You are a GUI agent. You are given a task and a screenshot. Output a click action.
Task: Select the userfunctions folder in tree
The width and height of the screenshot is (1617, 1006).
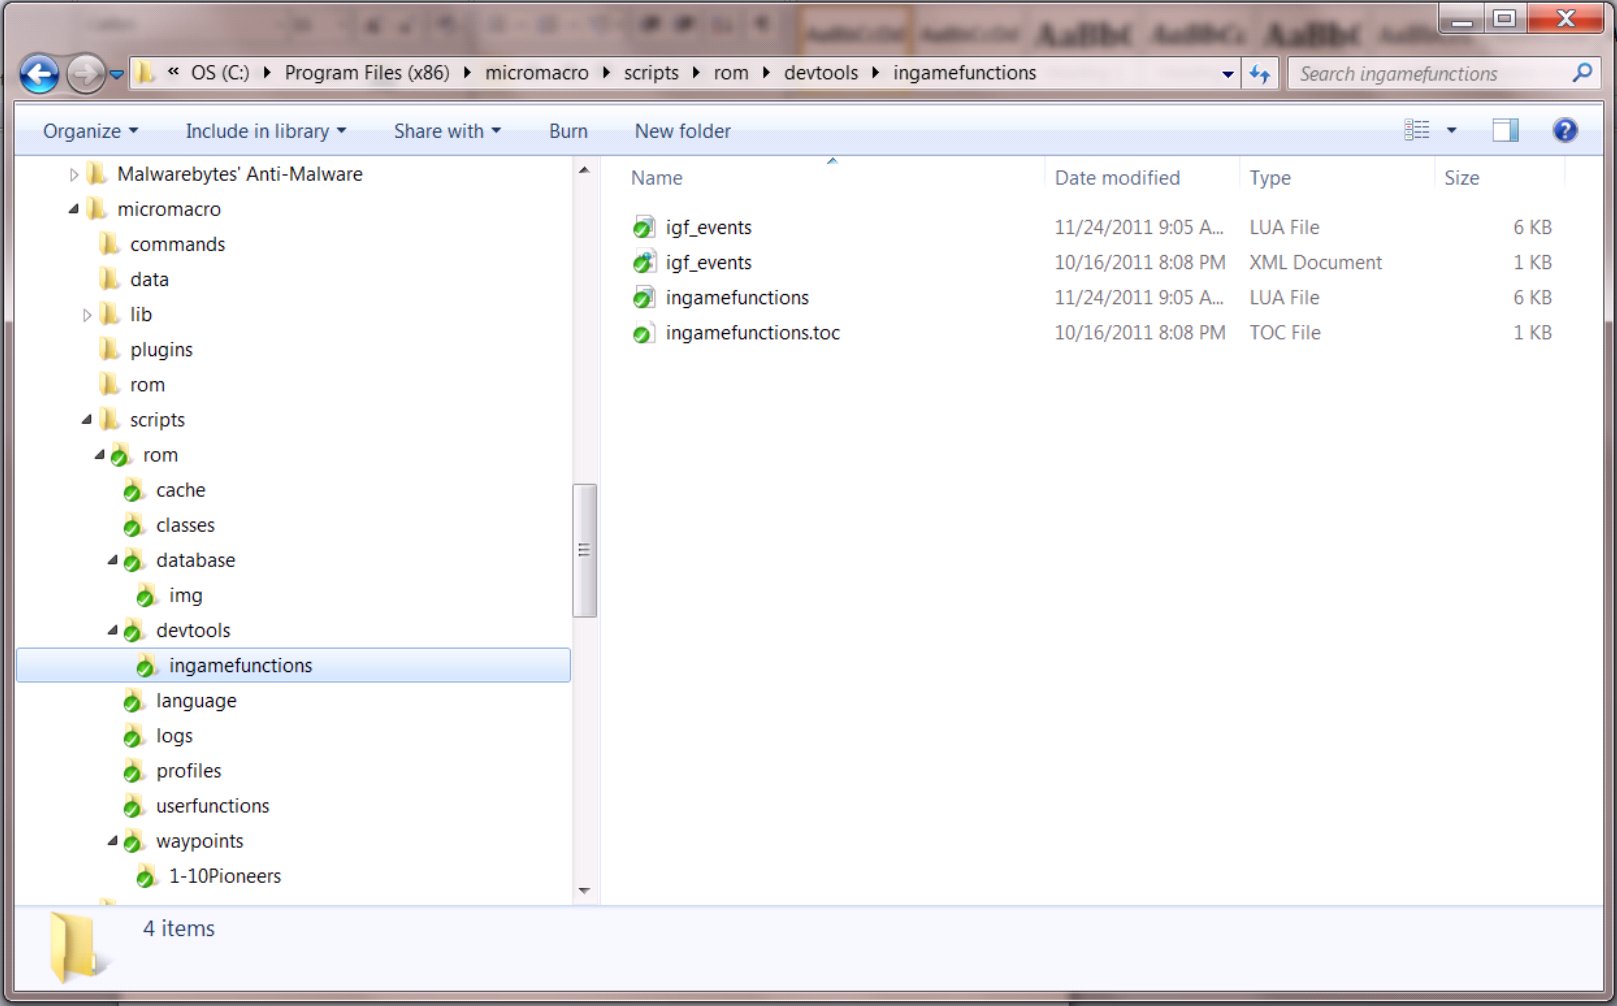pyautogui.click(x=212, y=806)
